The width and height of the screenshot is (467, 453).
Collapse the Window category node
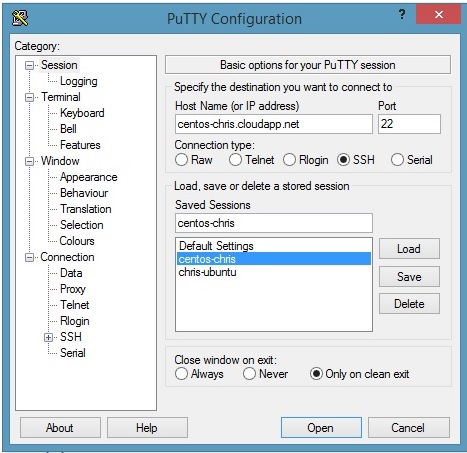click(30, 161)
